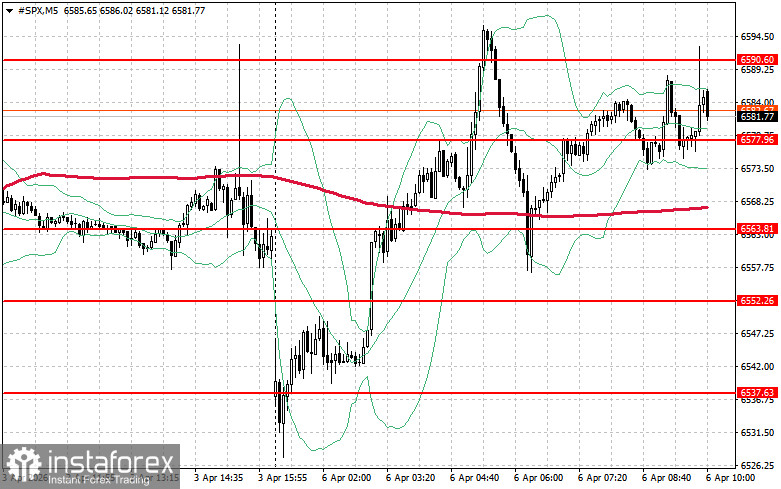Click the chart title dropdown triangle

[9, 10]
